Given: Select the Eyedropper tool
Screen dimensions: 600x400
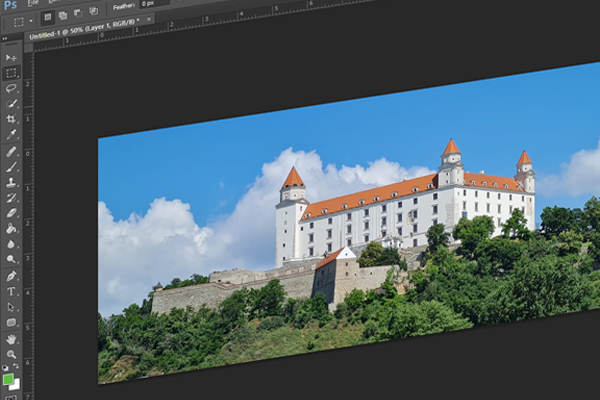Looking at the screenshot, I should [x=11, y=135].
